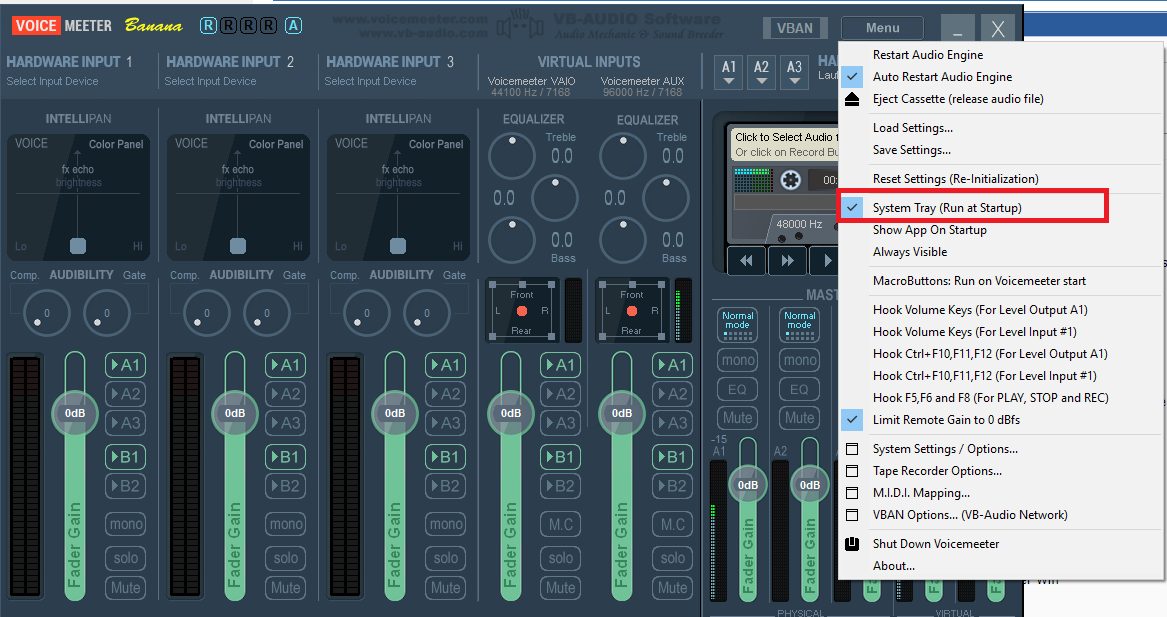
Task: Click VBAN Options window icon
Action: tap(852, 515)
